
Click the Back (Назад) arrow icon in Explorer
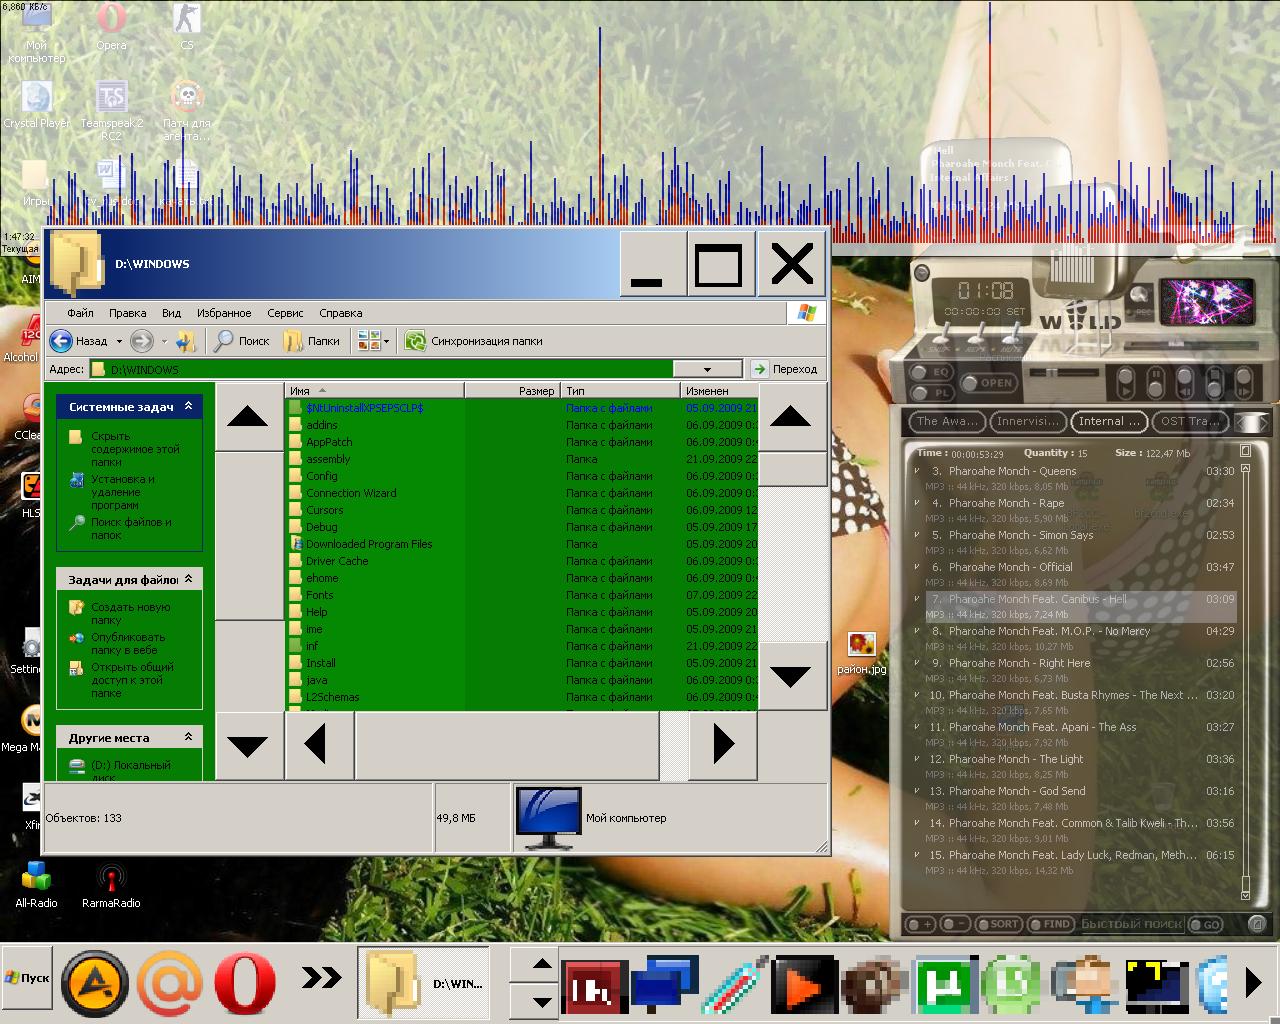click(62, 341)
